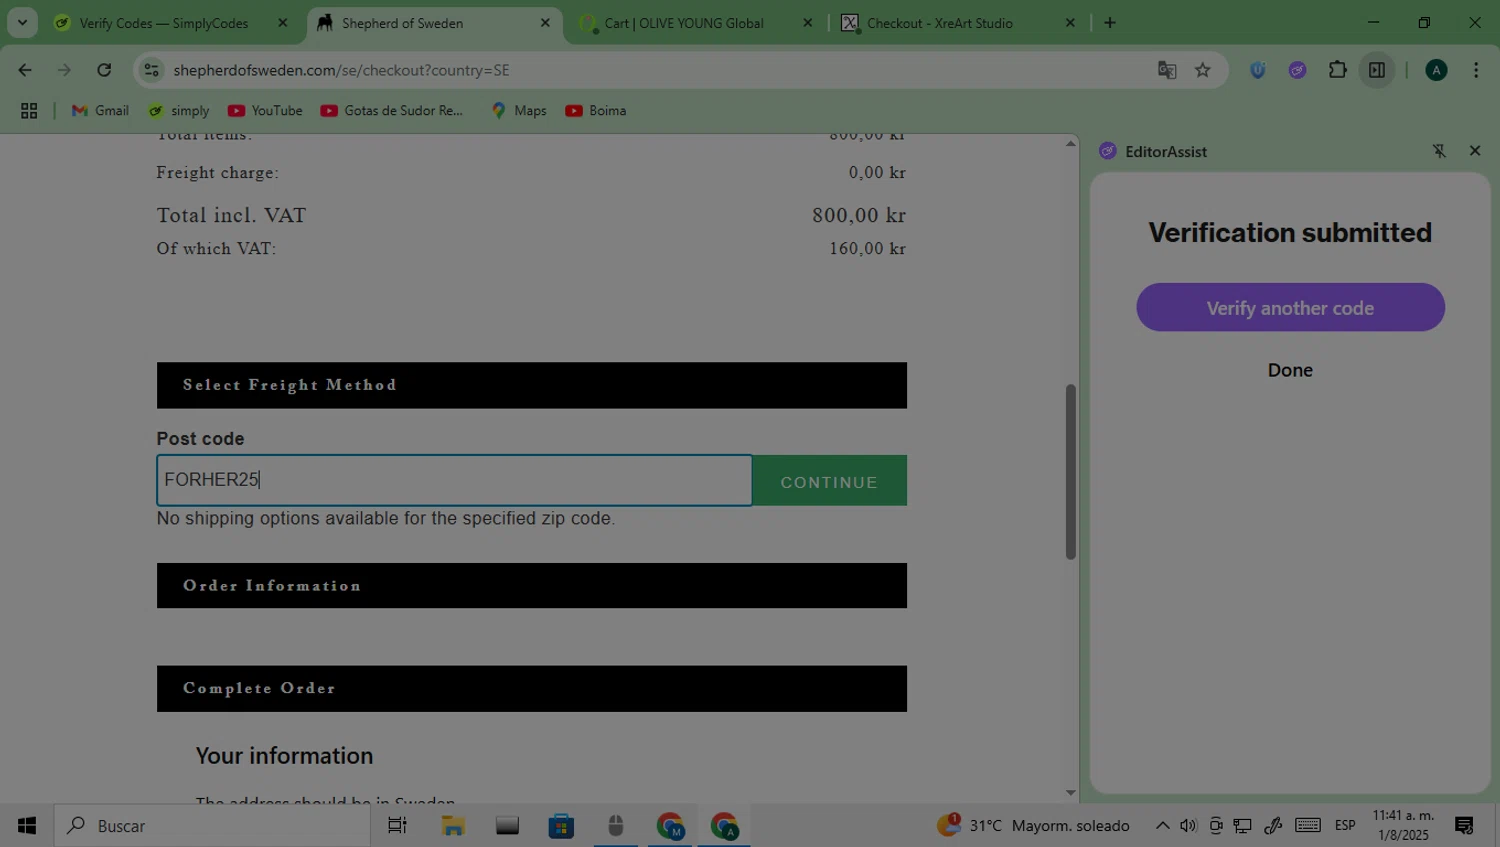The height and width of the screenshot is (847, 1500).
Task: Open the Gotas de Sudor Re... bookmark
Action: click(392, 111)
